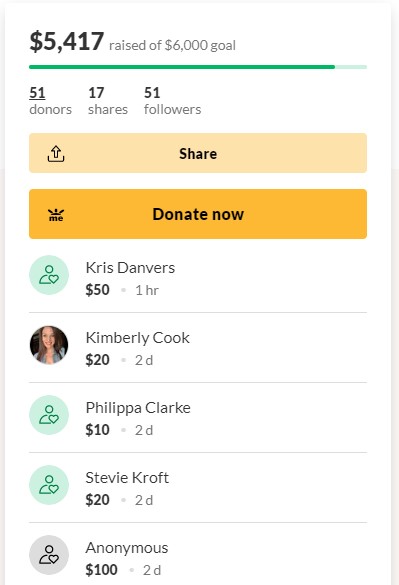Click the share upload icon
Viewport: 399px width, 585px height.
(56, 153)
